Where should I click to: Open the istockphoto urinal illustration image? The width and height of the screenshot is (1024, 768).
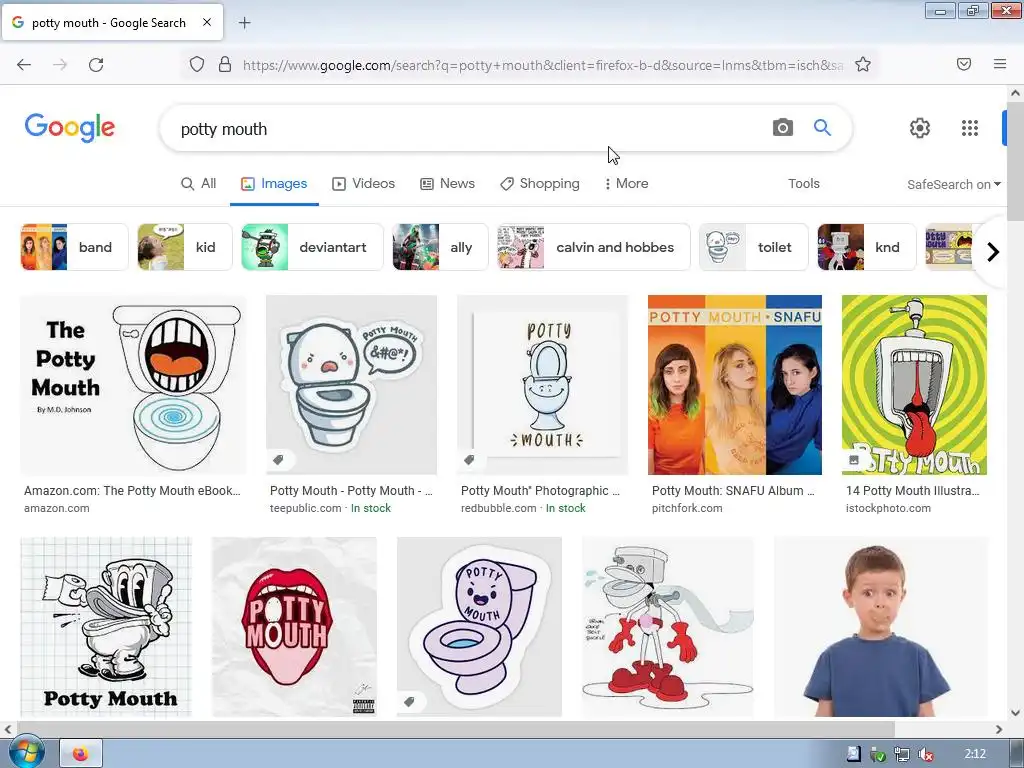pos(914,385)
